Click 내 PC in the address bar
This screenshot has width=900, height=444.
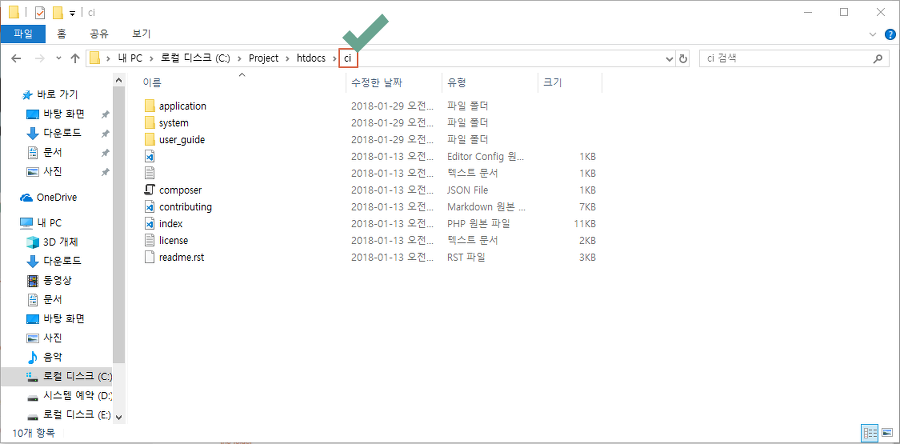coord(130,59)
